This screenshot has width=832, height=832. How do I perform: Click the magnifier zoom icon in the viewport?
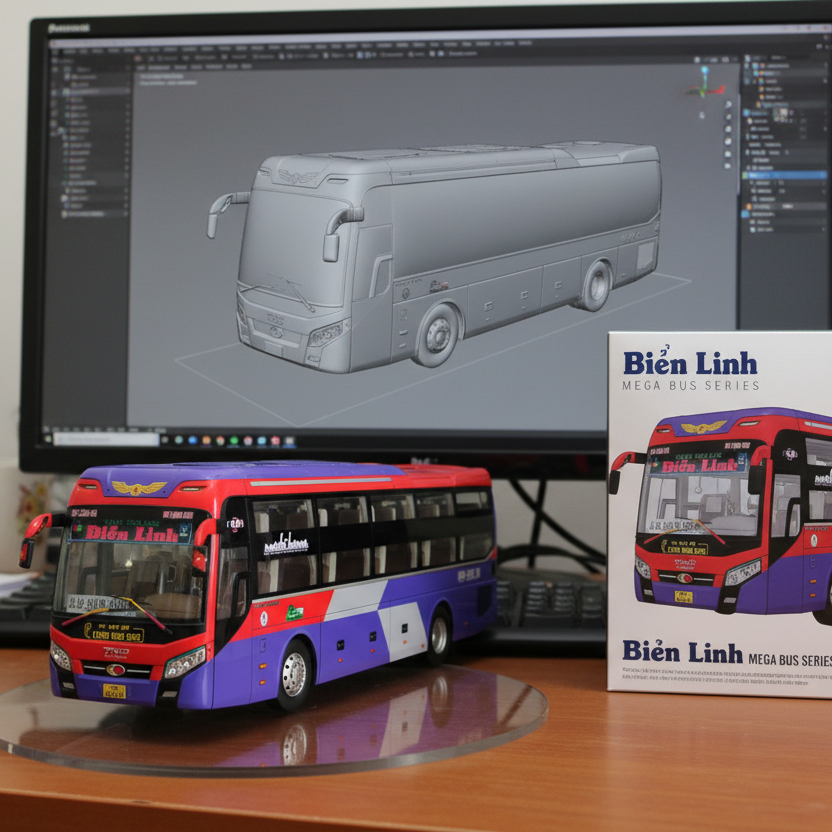[x=729, y=105]
